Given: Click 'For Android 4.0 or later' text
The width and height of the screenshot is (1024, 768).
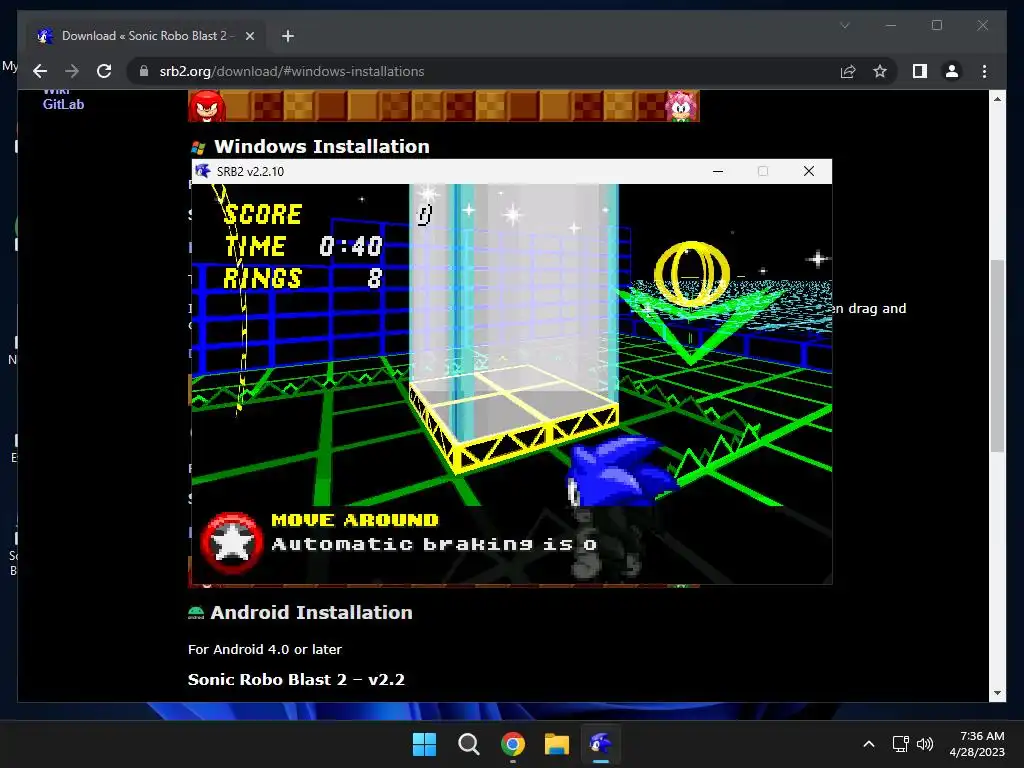Looking at the screenshot, I should [264, 649].
